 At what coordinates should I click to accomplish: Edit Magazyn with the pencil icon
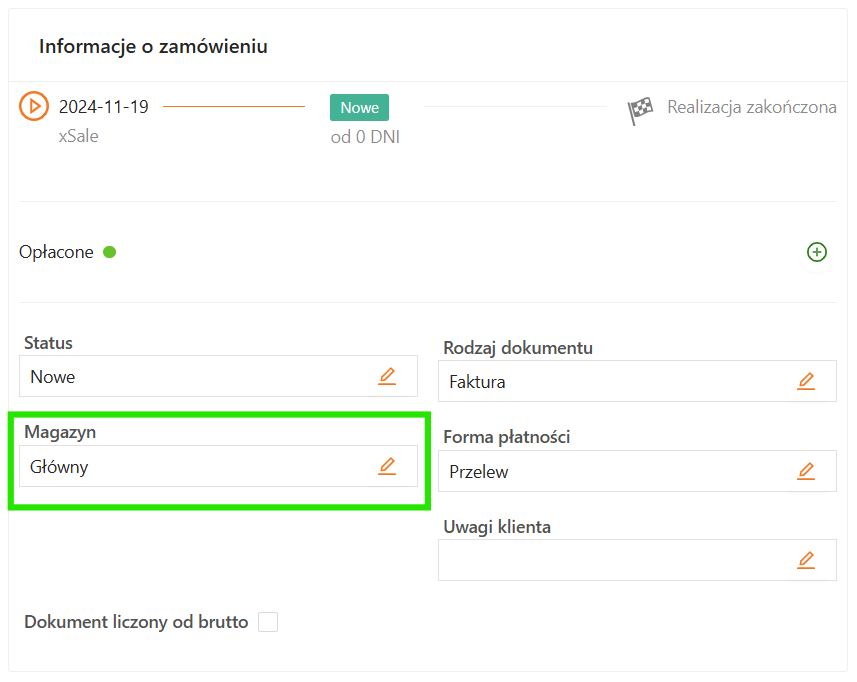pos(387,466)
